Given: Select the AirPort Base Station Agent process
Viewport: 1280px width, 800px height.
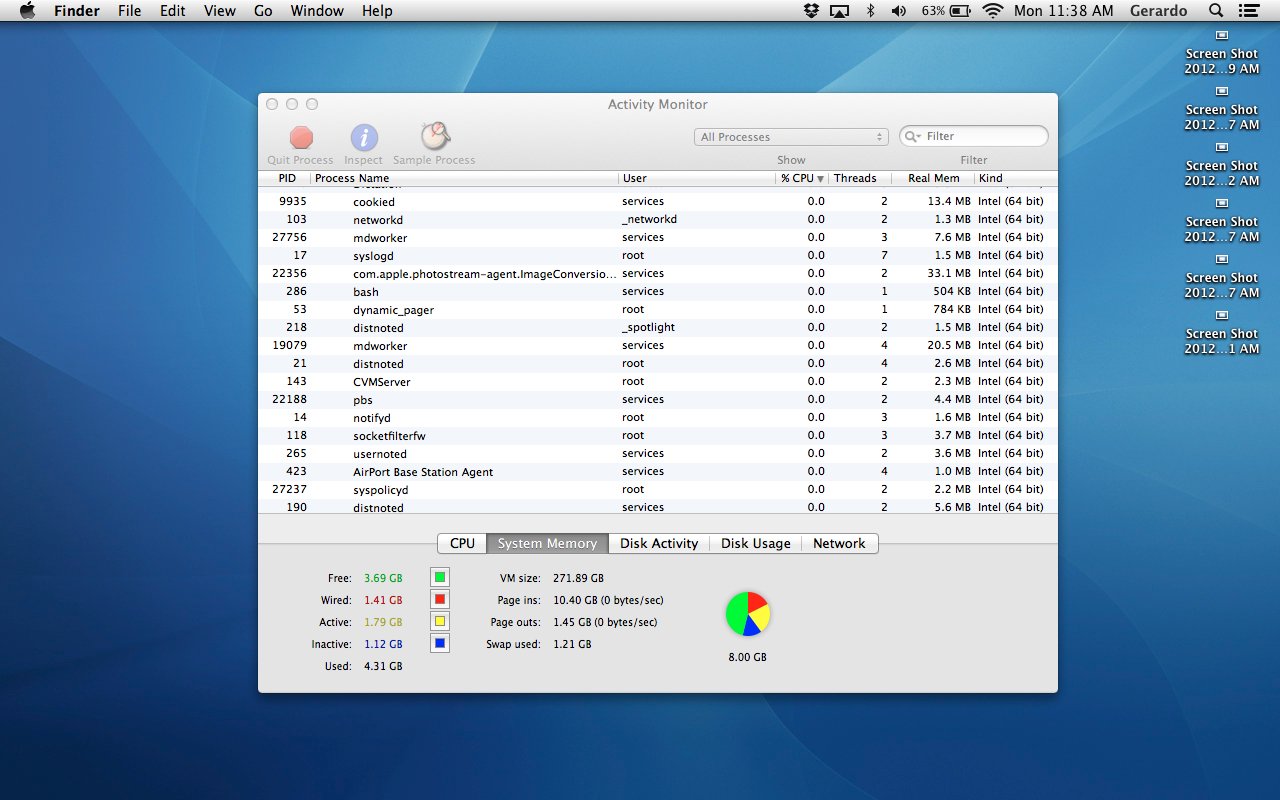Looking at the screenshot, I should [423, 472].
